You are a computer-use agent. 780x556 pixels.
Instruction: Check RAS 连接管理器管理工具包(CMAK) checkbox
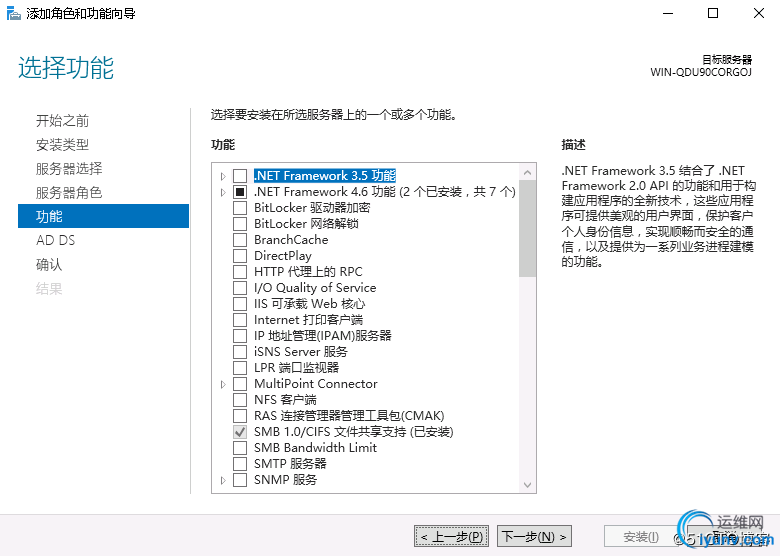[x=240, y=416]
